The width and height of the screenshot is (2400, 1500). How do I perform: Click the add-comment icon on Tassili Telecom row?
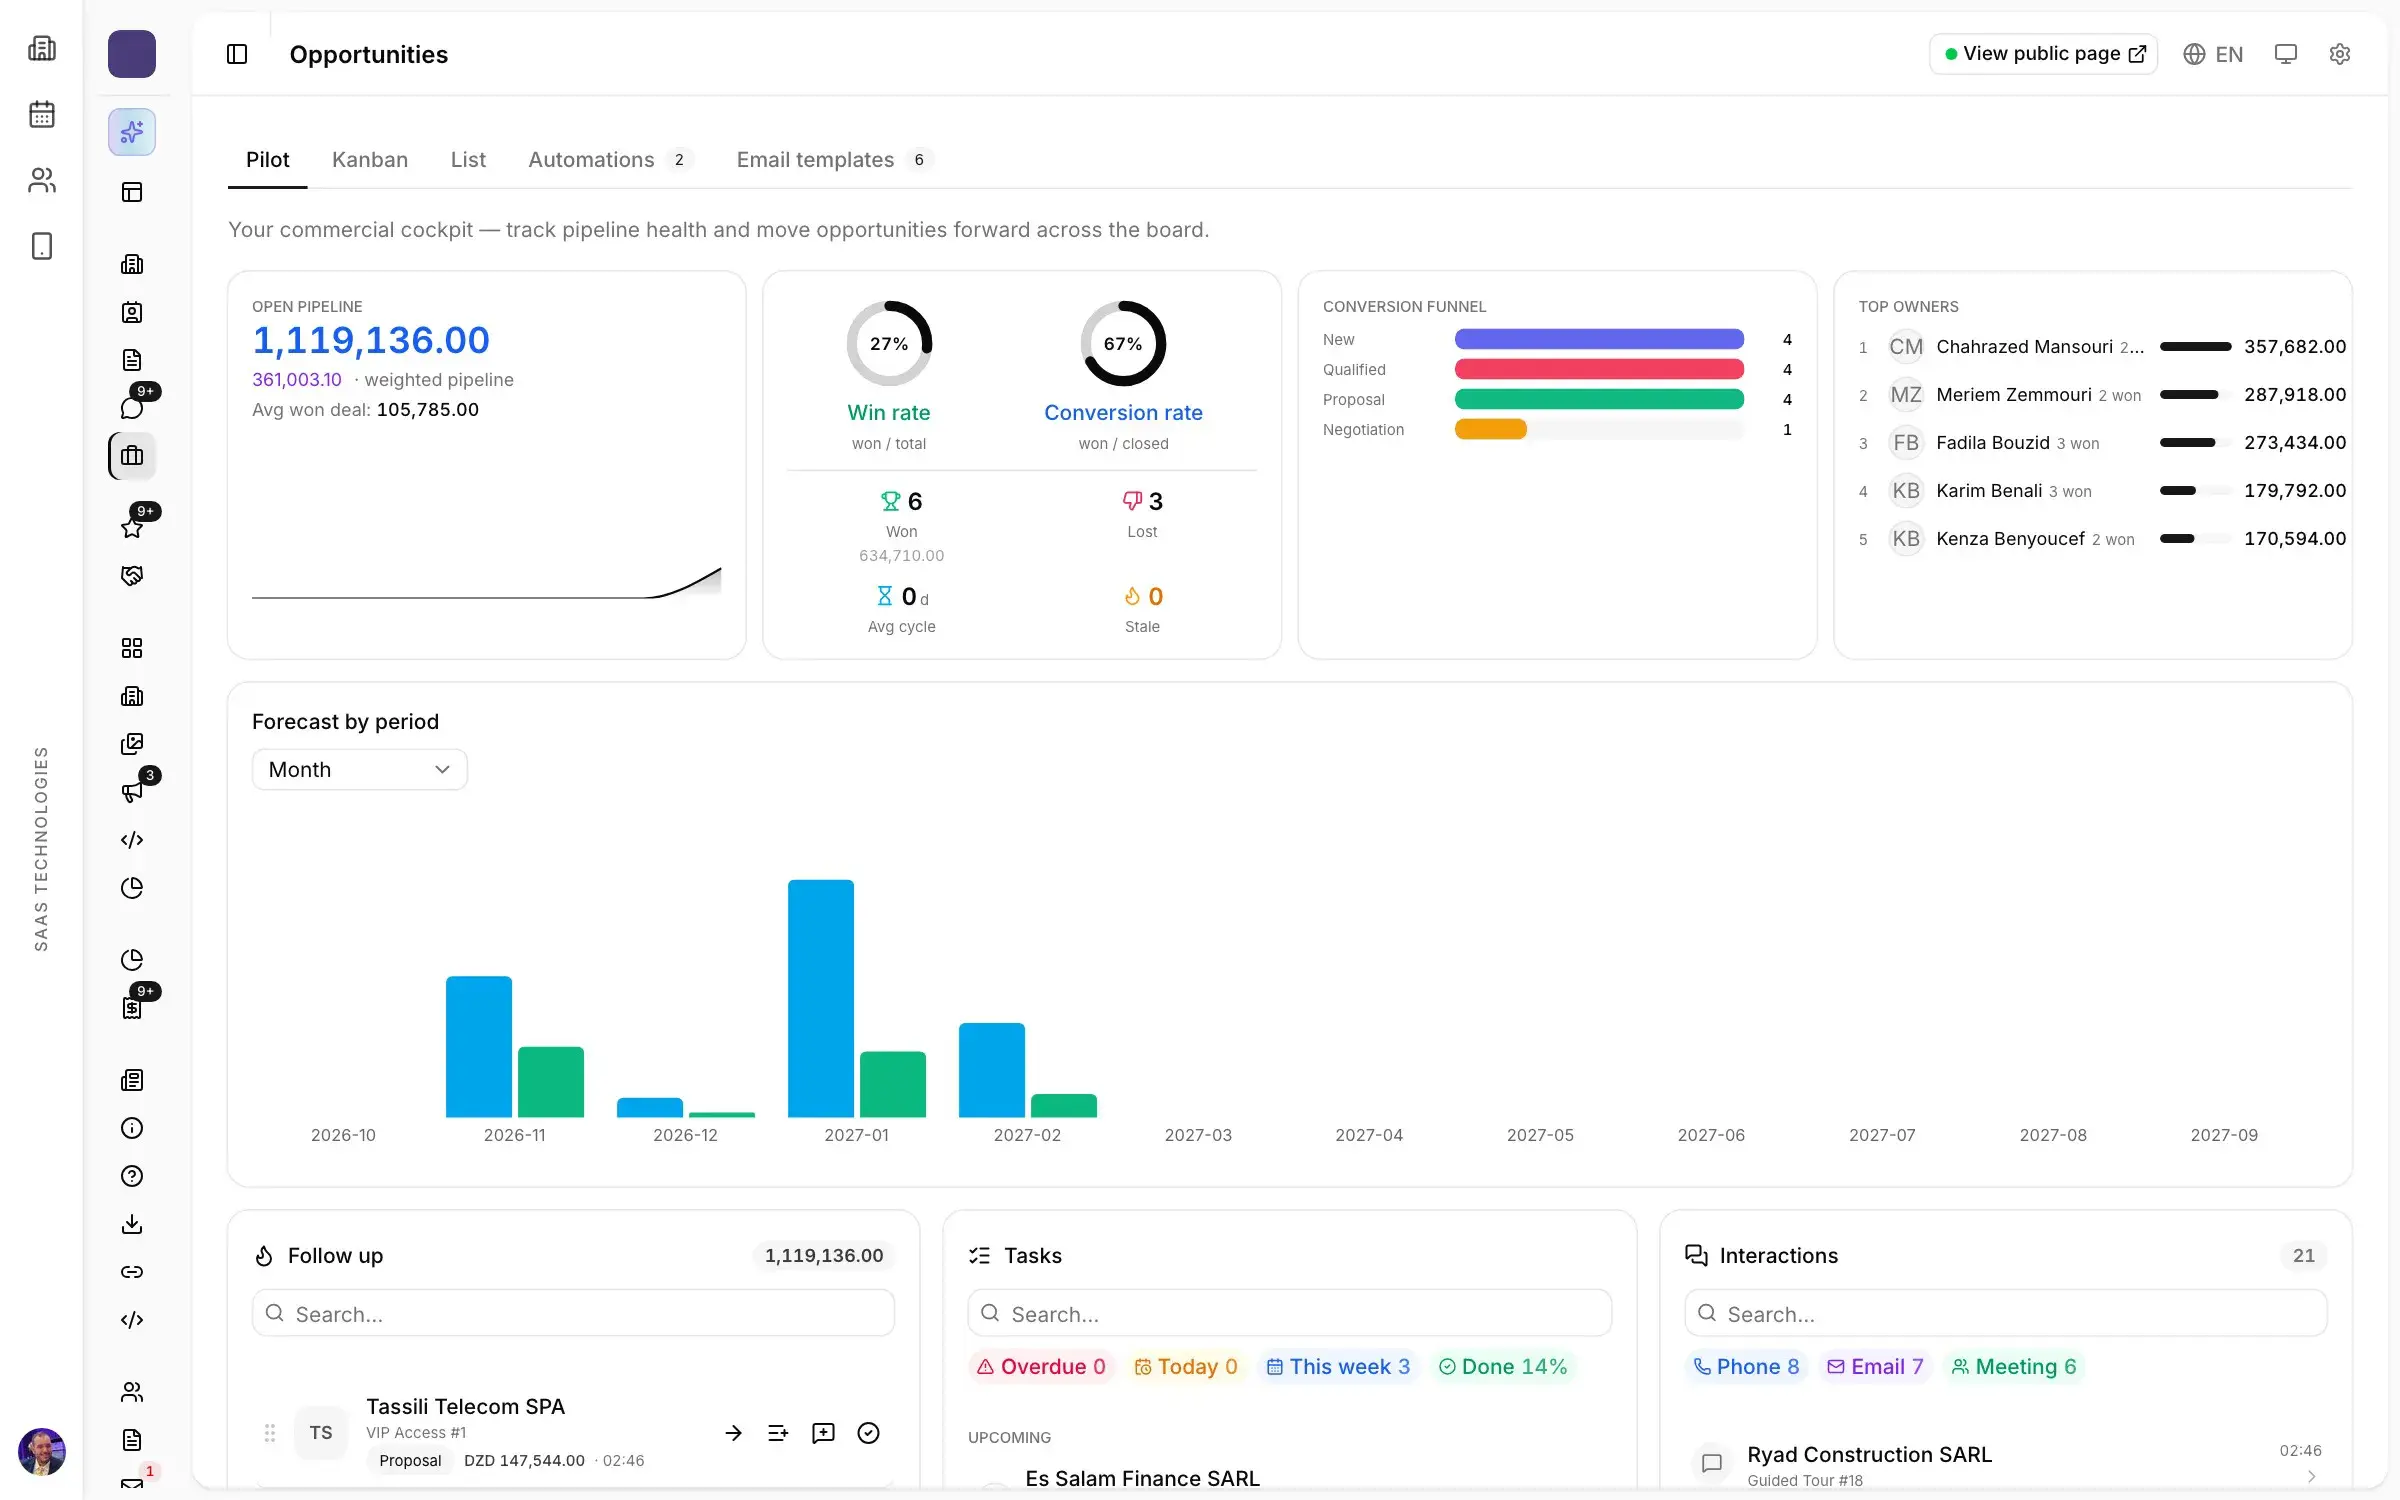coord(823,1433)
